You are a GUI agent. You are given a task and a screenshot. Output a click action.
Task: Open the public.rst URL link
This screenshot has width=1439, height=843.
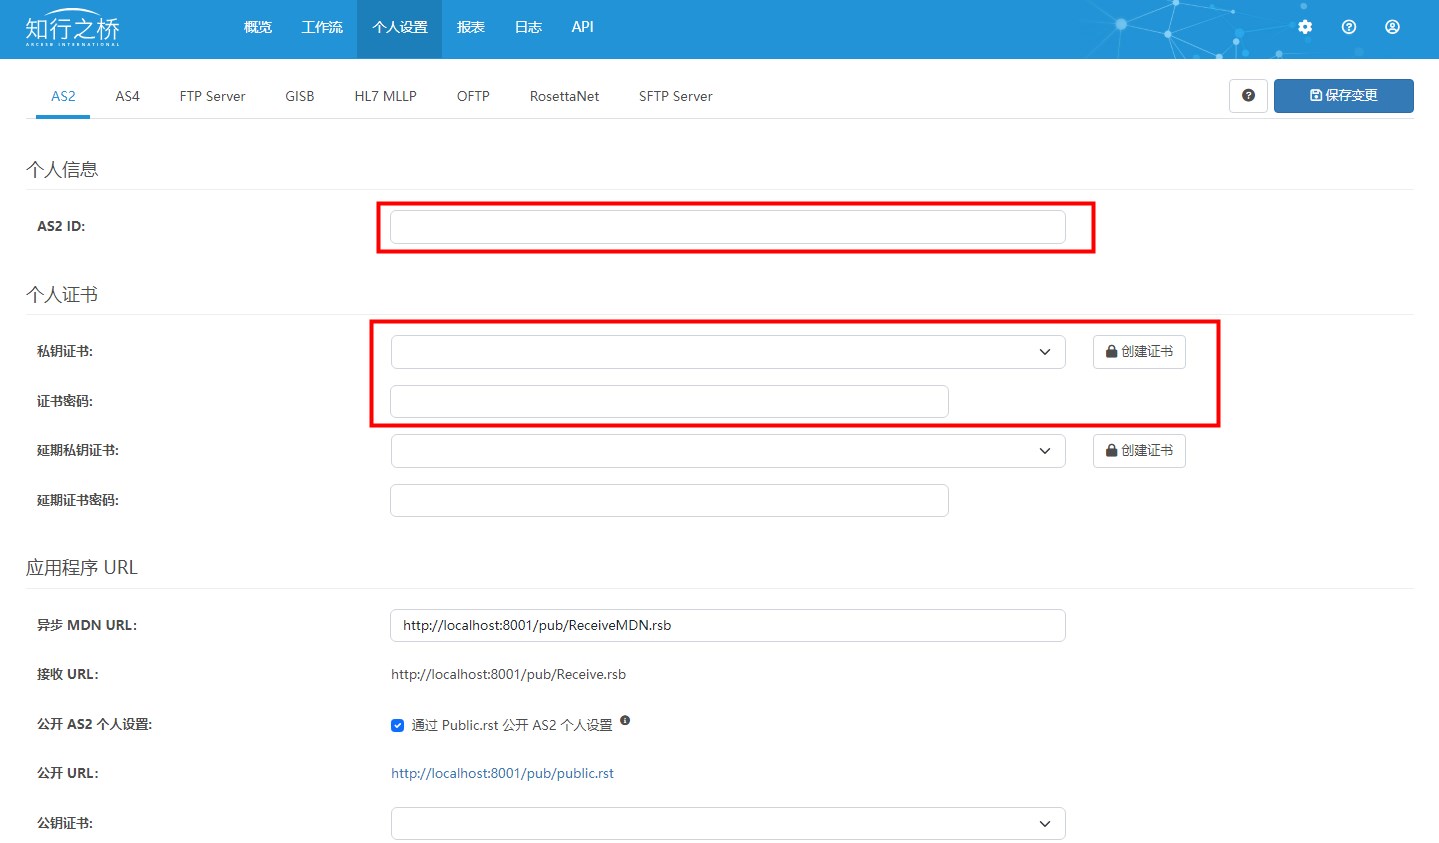[x=502, y=773]
